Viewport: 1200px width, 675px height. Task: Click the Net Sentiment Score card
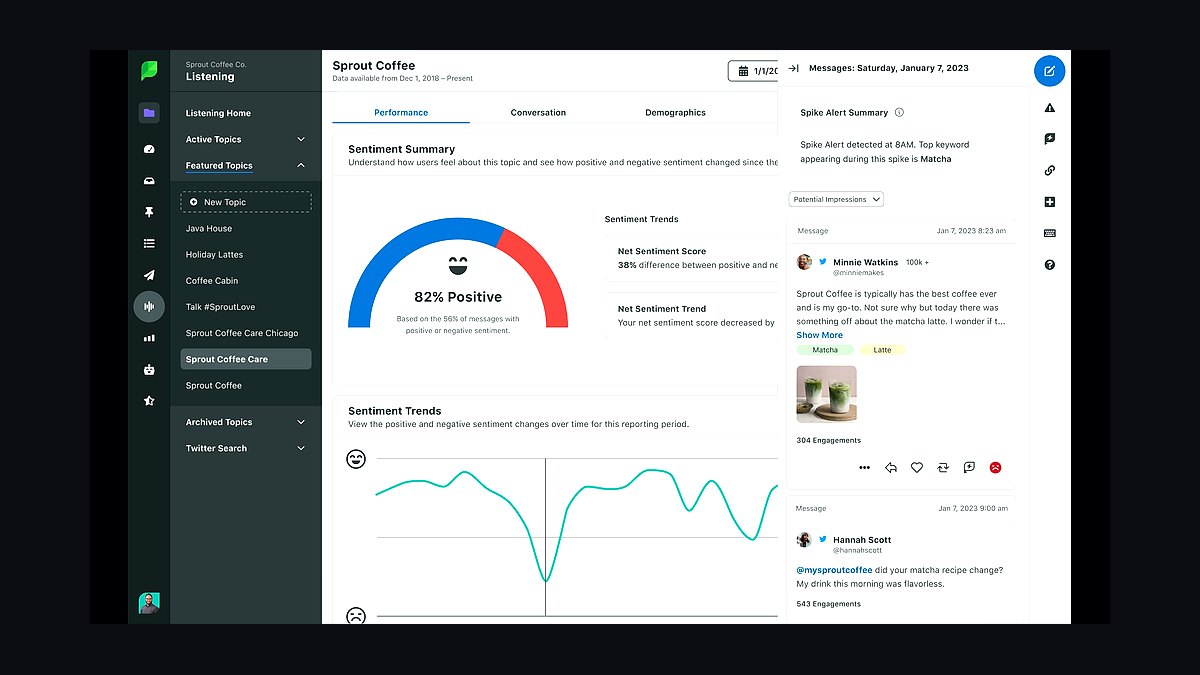point(692,258)
